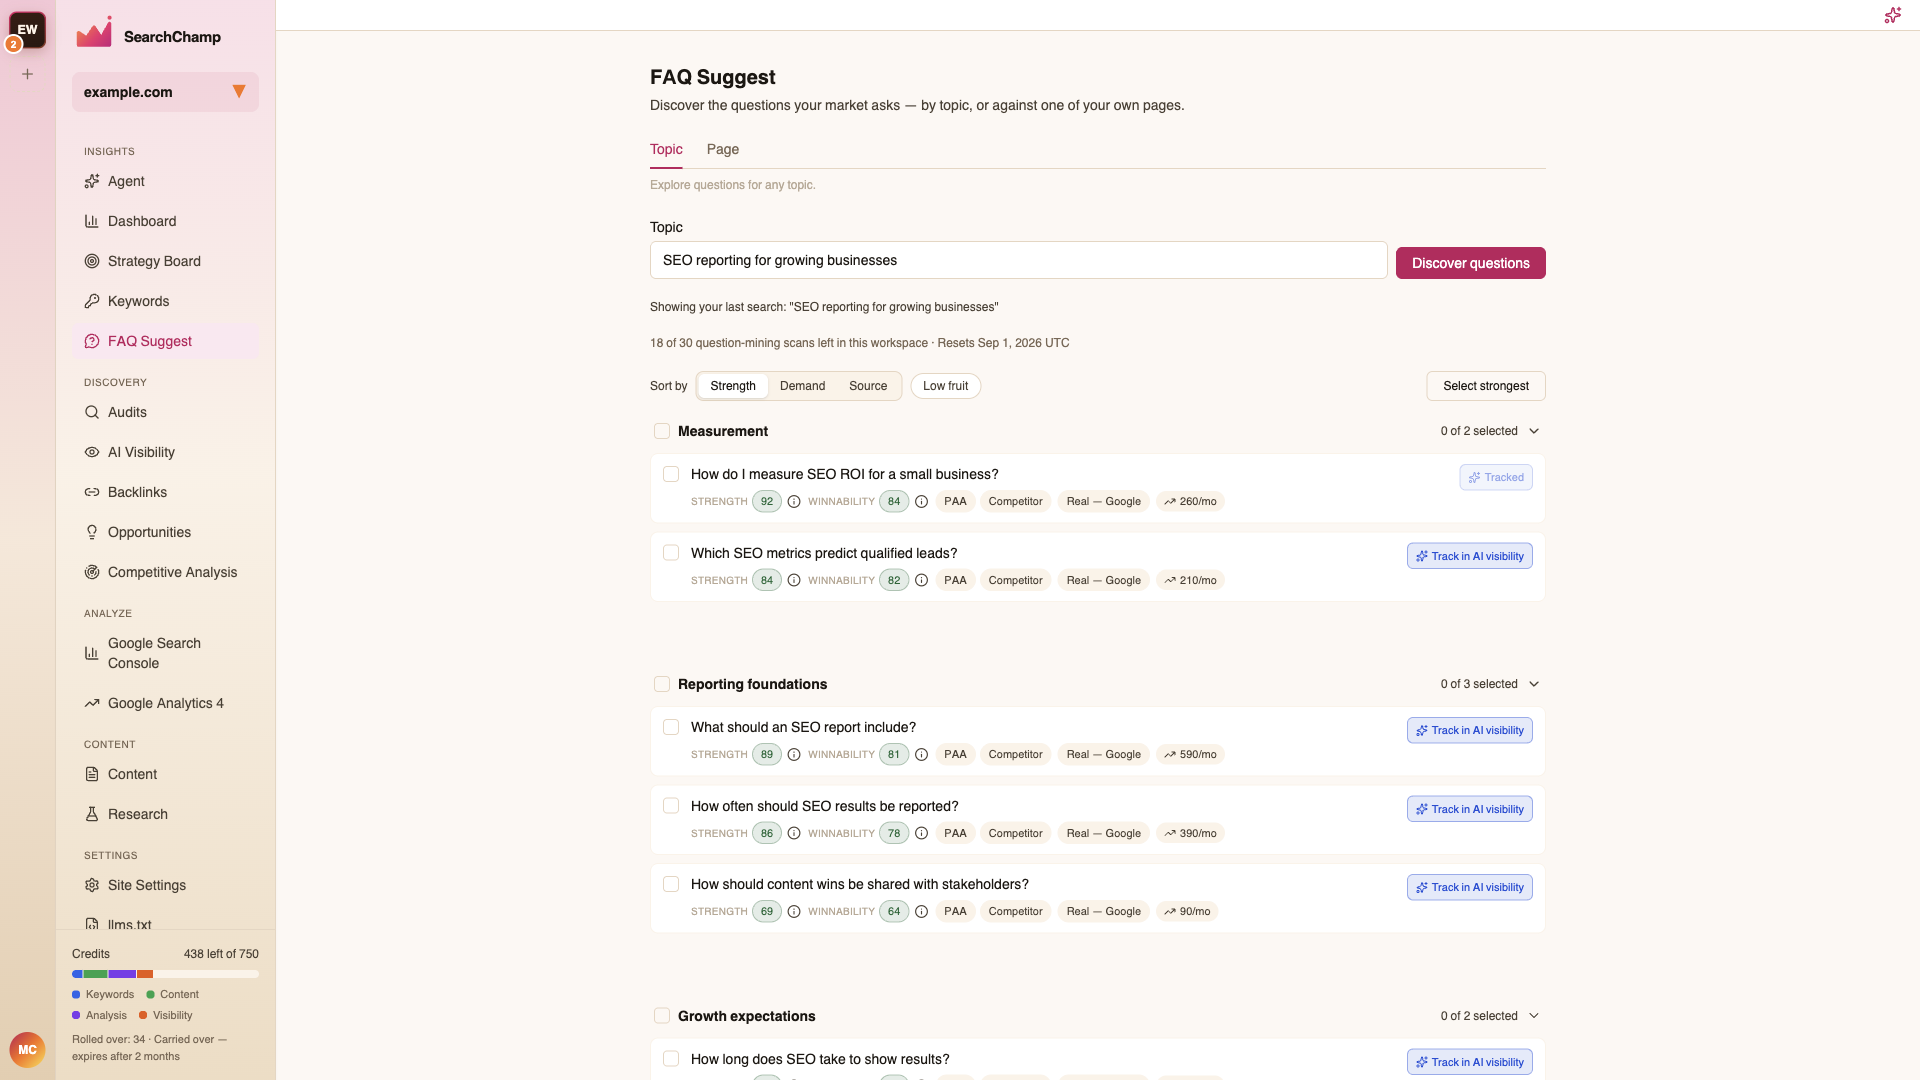The image size is (1920, 1080).
Task: Check the Reporting foundations group checkbox
Action: [662, 684]
